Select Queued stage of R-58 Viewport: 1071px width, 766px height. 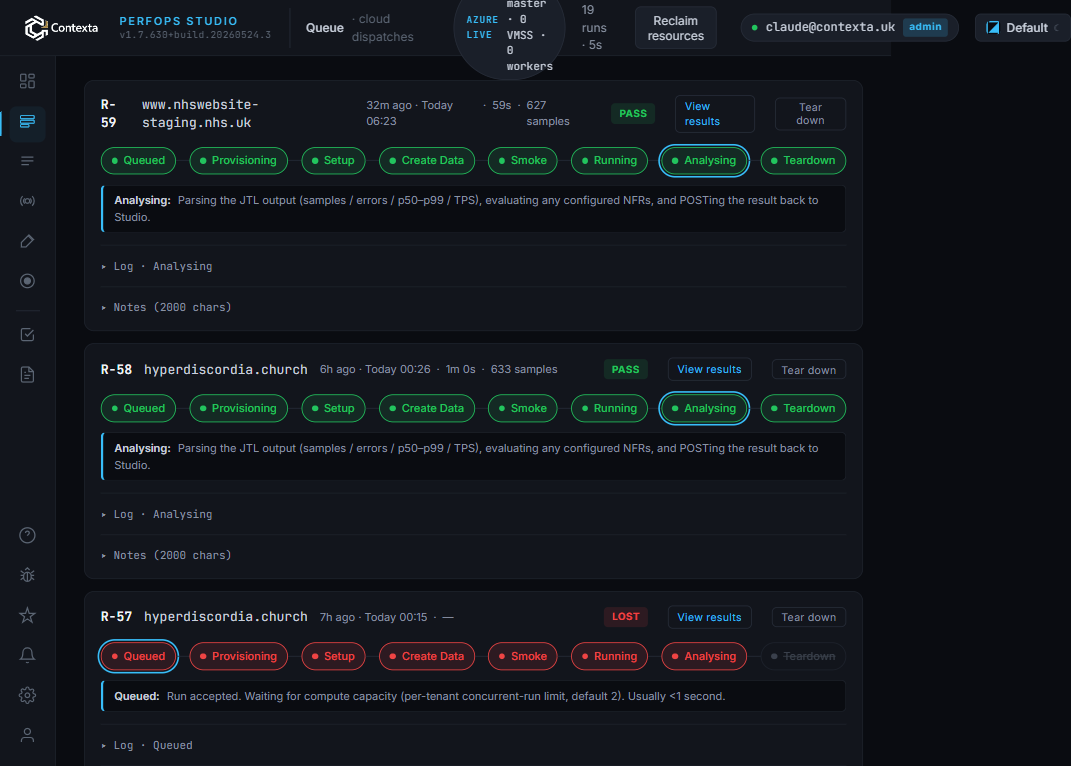click(x=139, y=409)
